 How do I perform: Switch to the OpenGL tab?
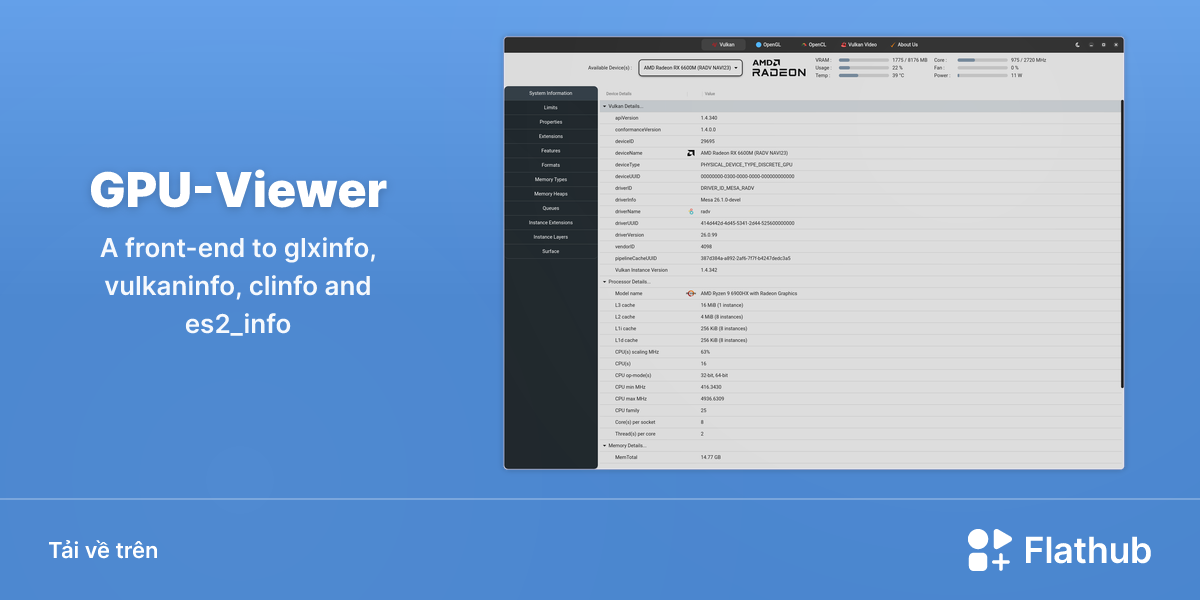point(769,45)
